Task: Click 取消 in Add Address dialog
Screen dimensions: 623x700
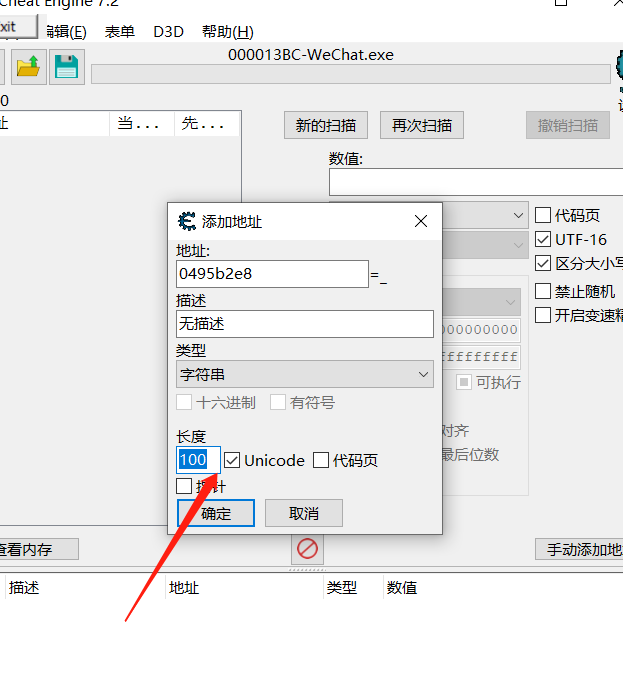Action: pyautogui.click(x=304, y=513)
